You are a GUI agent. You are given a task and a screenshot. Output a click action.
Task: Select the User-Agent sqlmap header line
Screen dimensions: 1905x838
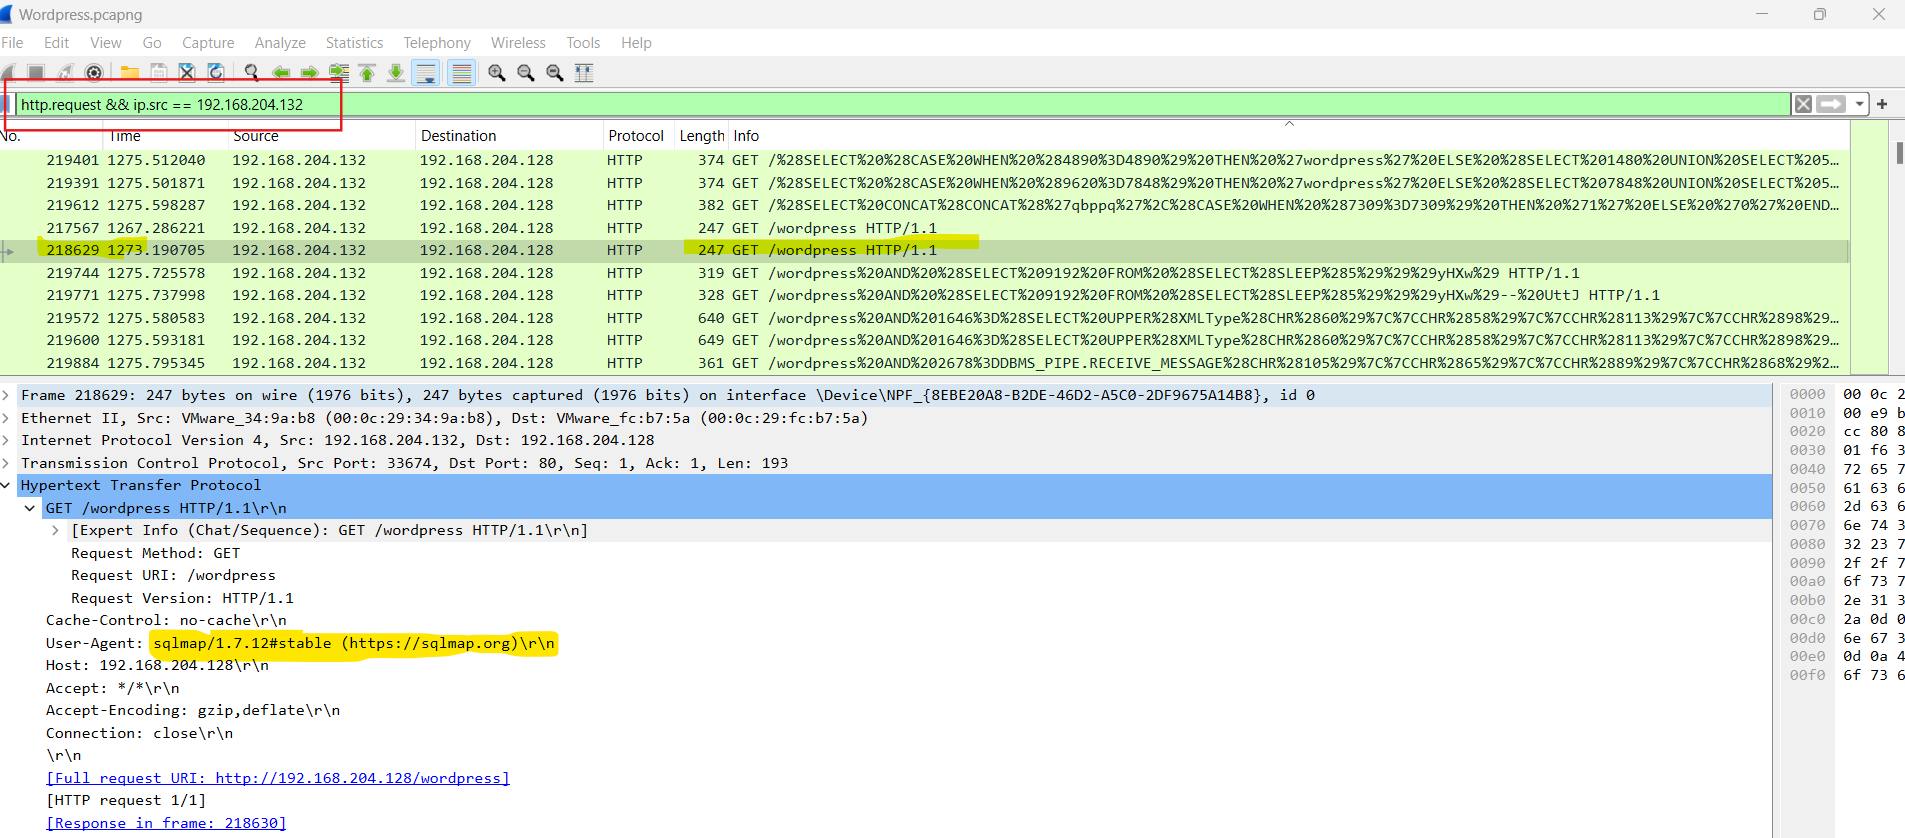click(300, 643)
